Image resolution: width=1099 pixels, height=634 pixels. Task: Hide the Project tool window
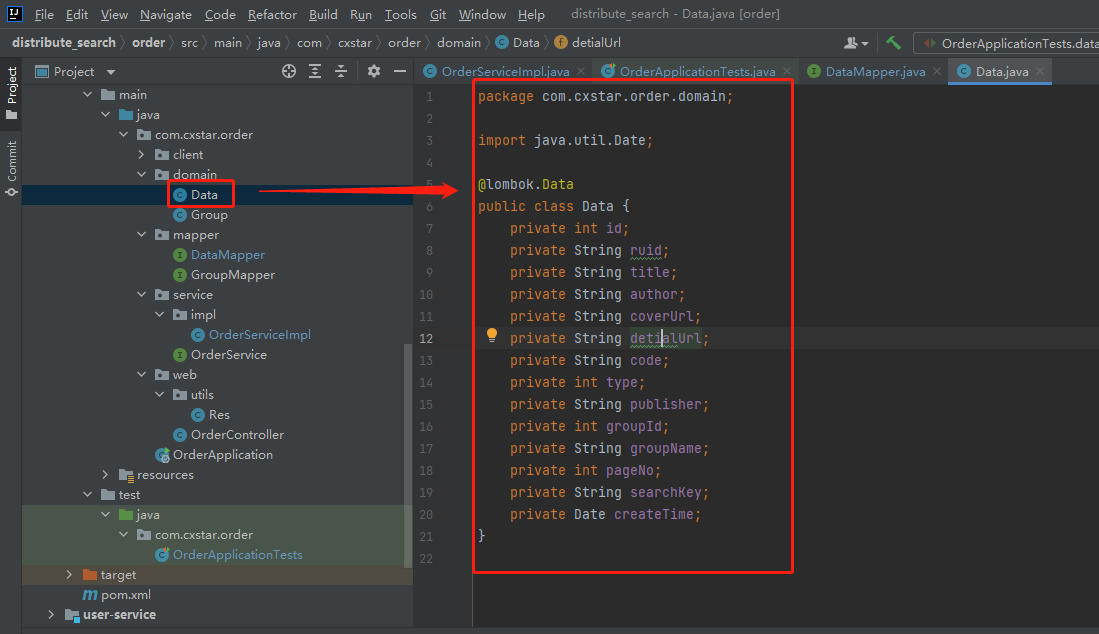pyautogui.click(x=400, y=71)
